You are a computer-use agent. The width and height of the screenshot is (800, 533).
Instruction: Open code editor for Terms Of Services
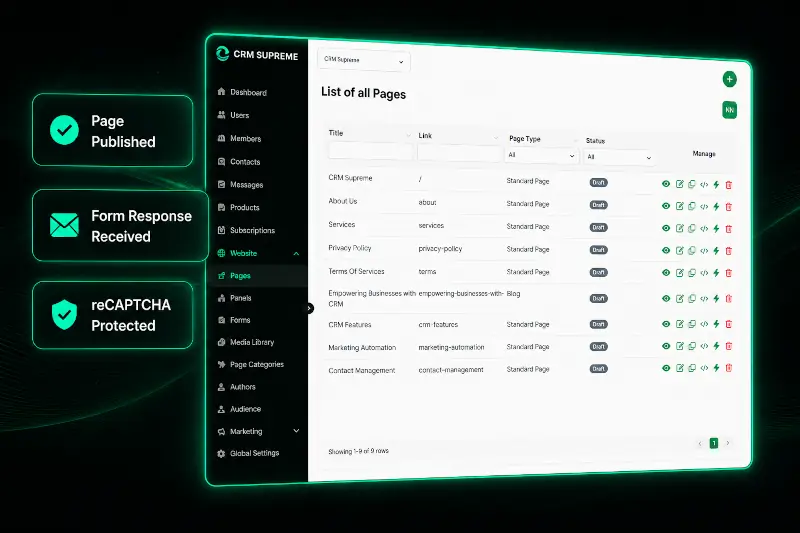click(x=704, y=273)
